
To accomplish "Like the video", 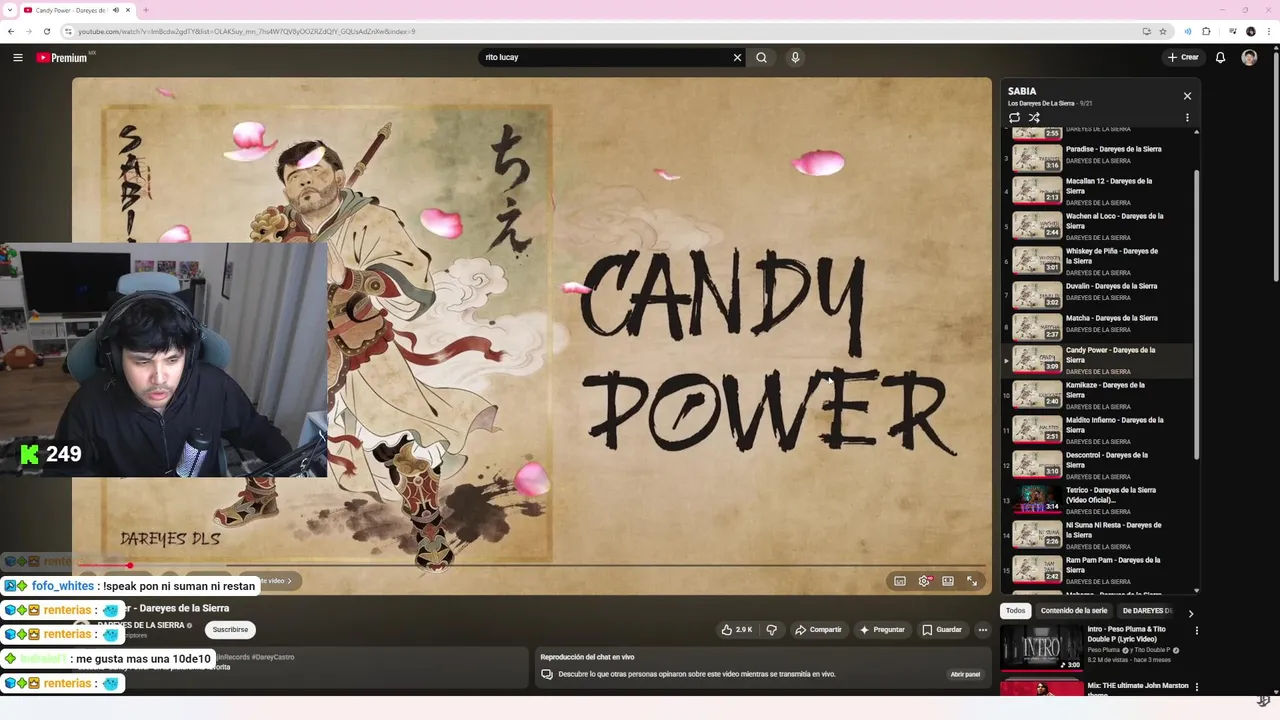I will [x=737, y=630].
